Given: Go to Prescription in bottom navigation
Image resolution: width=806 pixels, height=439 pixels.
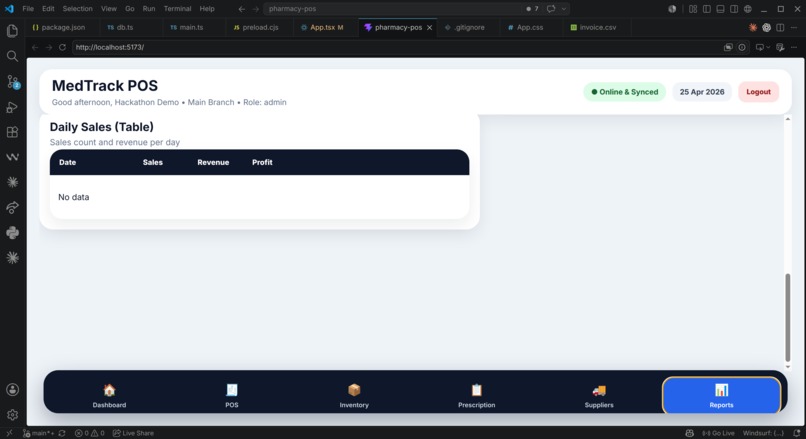Looking at the screenshot, I should tap(477, 395).
